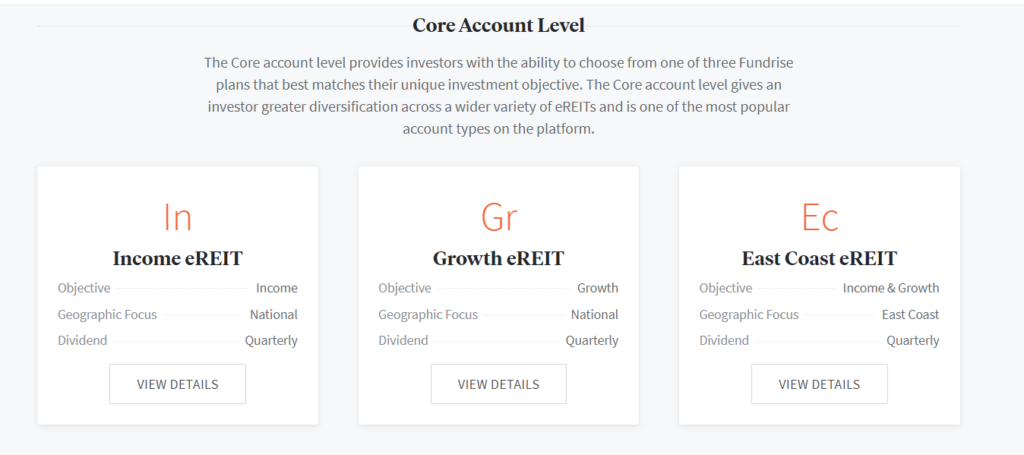Click the orange 'Ec' East Coast eREIT symbol
Image resolution: width=1024 pixels, height=455 pixels.
[820, 217]
